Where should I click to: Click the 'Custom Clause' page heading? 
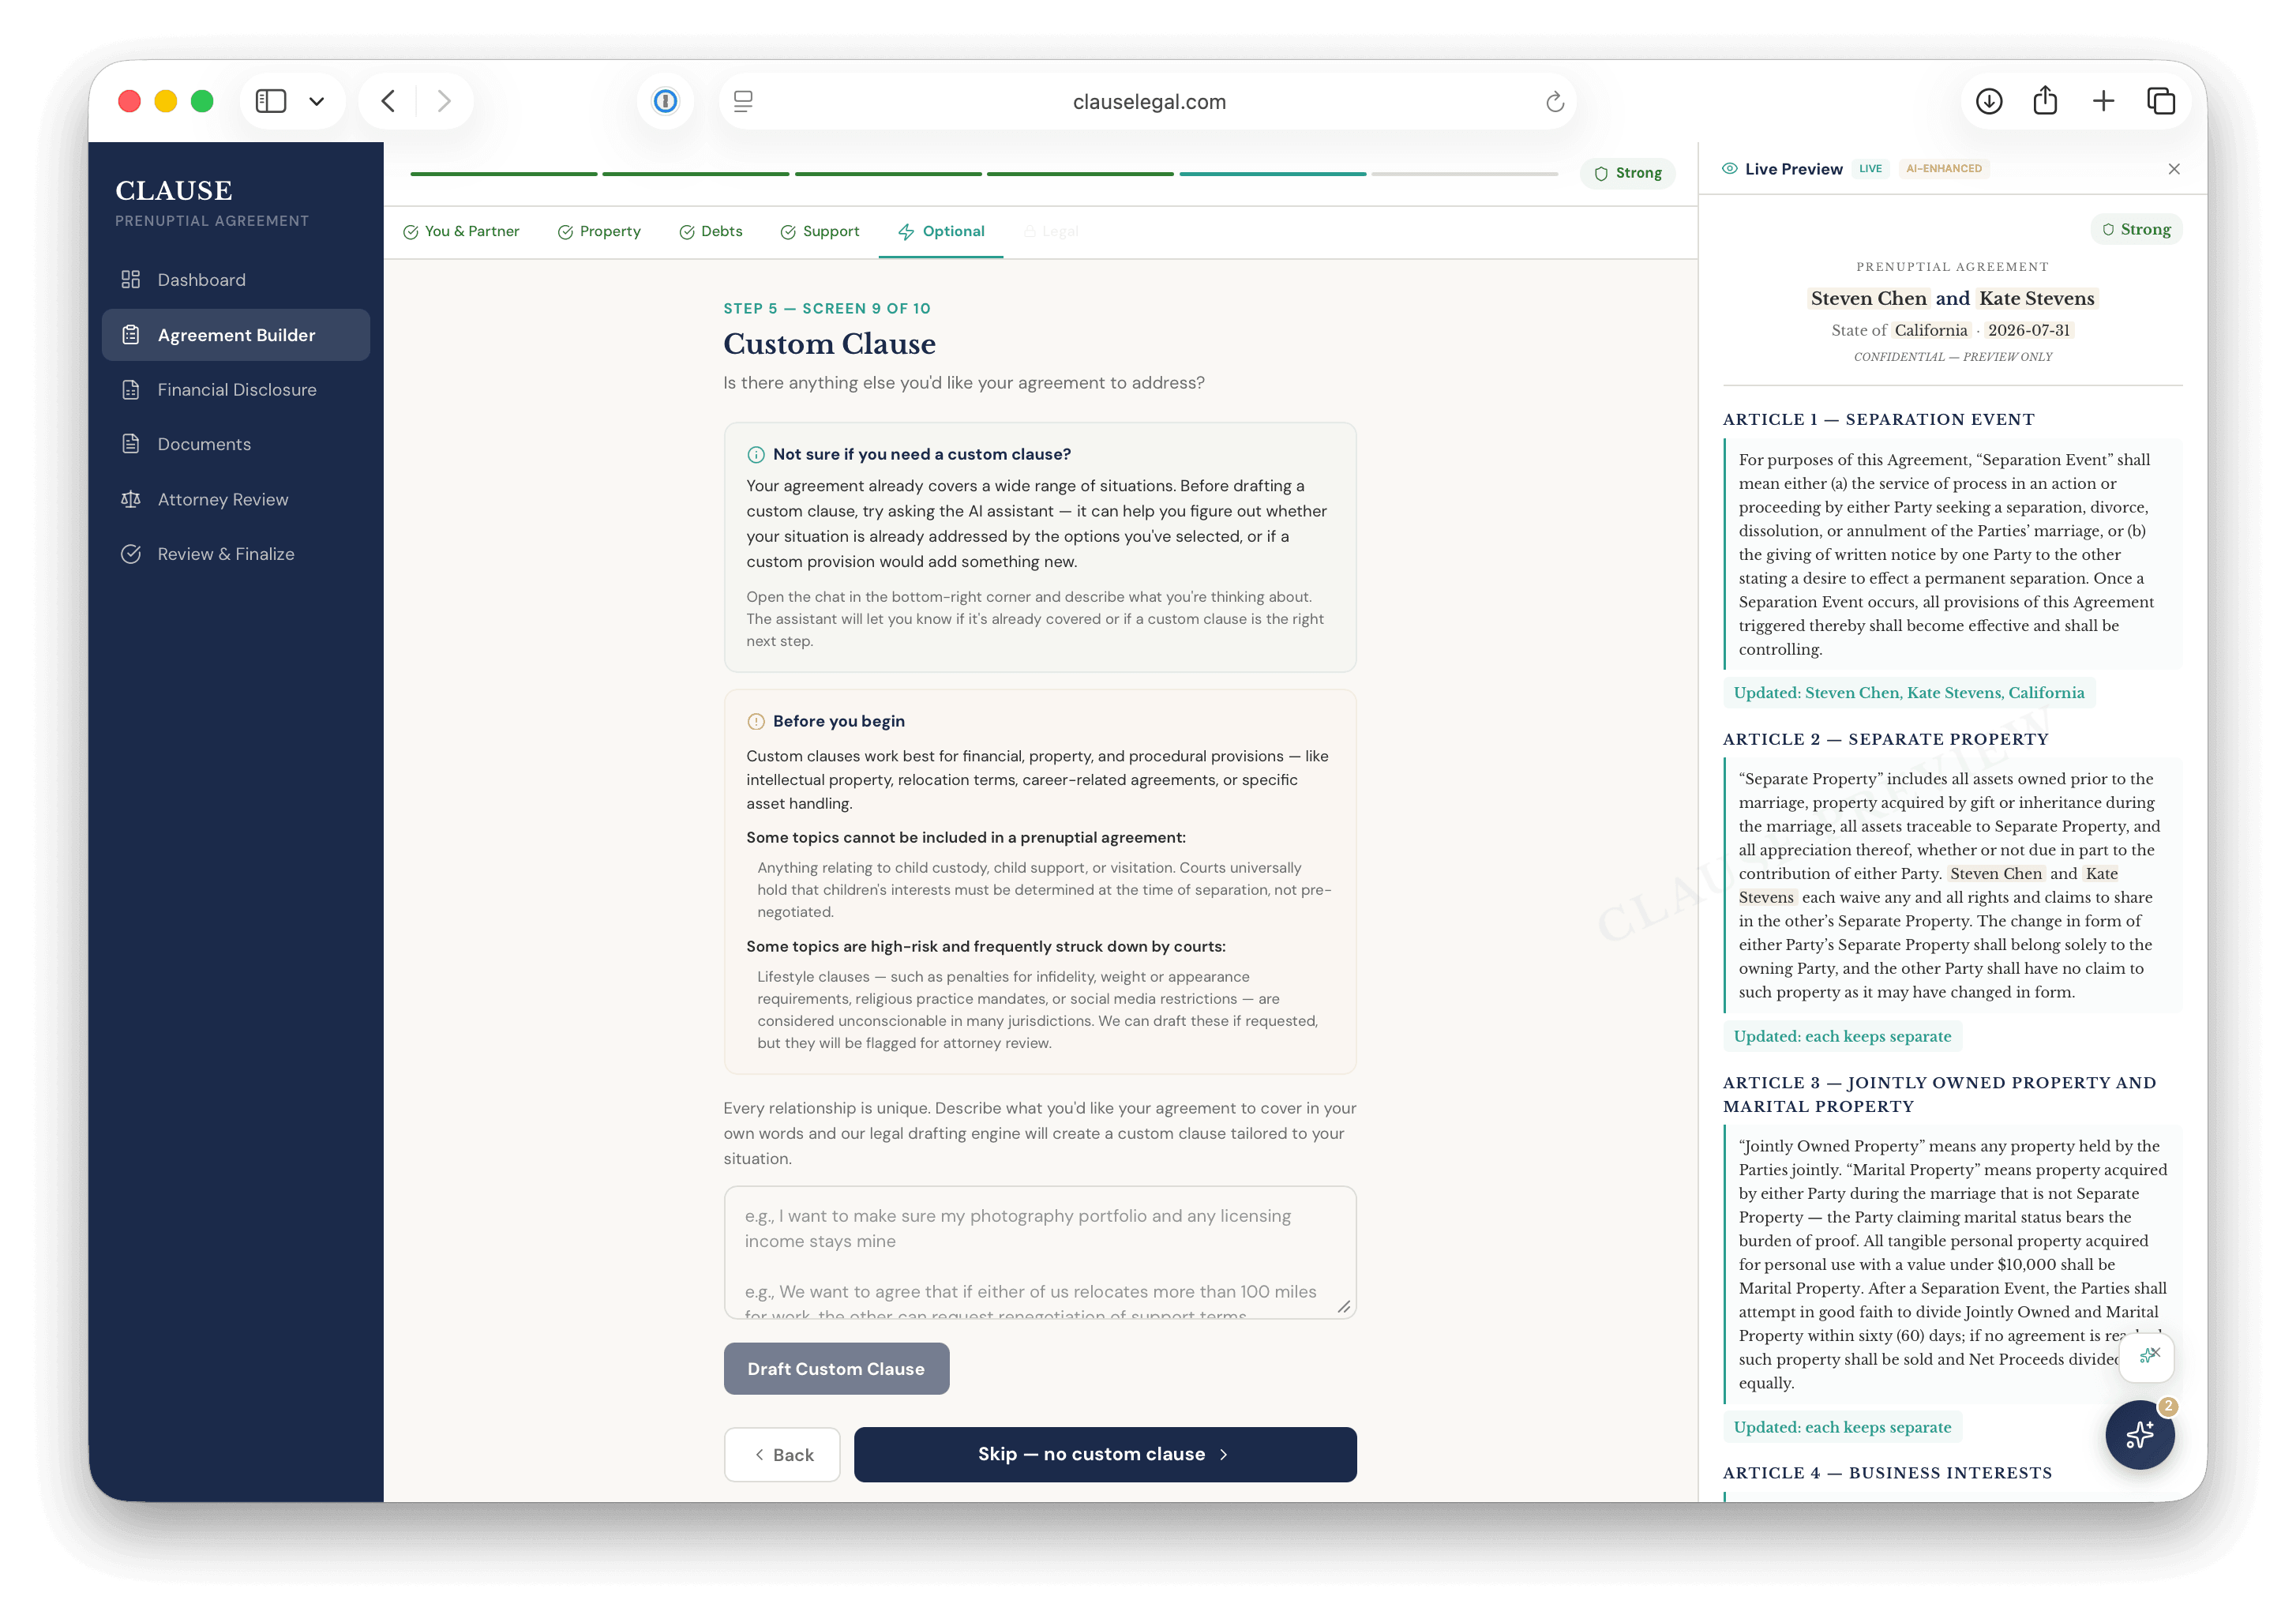click(x=829, y=344)
